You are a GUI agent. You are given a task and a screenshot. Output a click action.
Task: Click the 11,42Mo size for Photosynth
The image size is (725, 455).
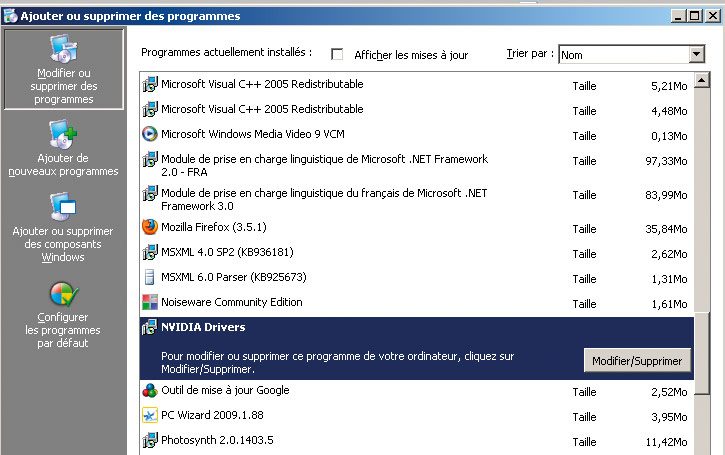point(666,443)
